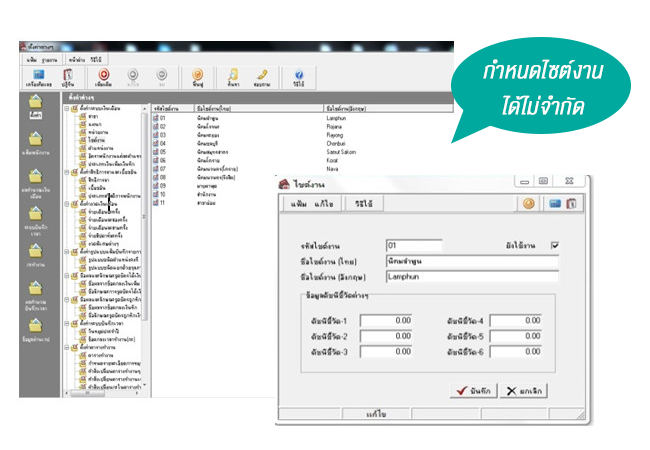Collapse the second group node in the settings tree

click(x=66, y=172)
